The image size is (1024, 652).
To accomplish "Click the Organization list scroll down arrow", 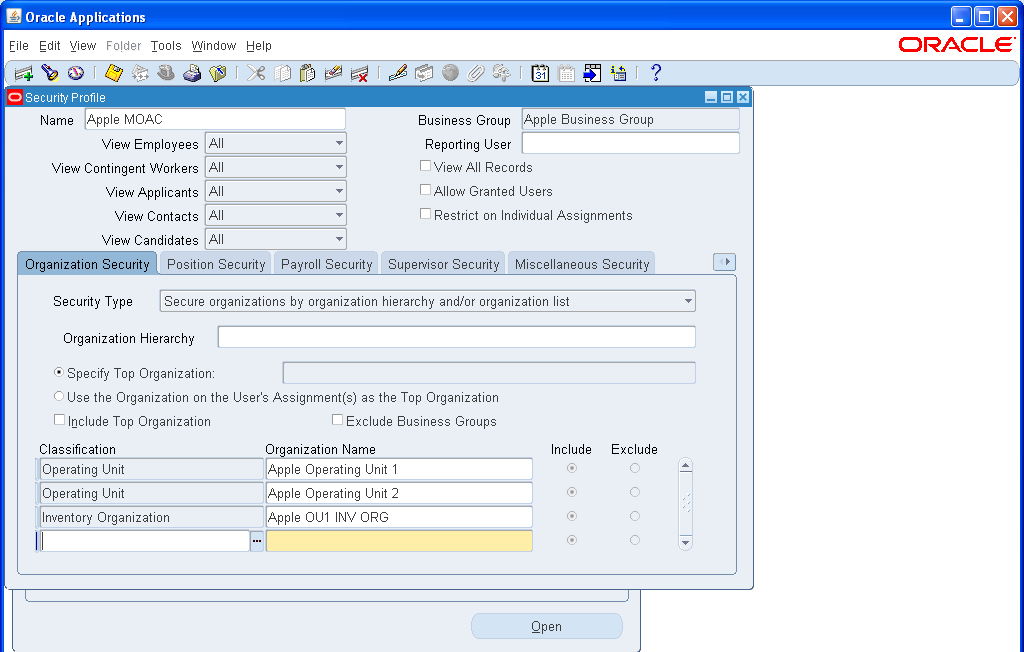I will [x=685, y=542].
